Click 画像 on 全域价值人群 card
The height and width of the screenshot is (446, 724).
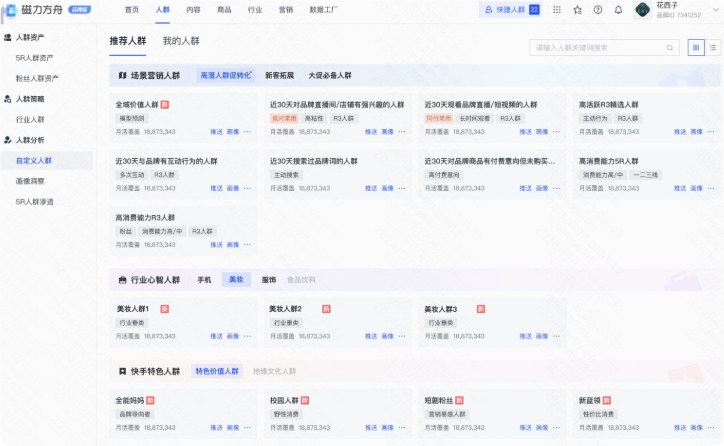pos(233,132)
